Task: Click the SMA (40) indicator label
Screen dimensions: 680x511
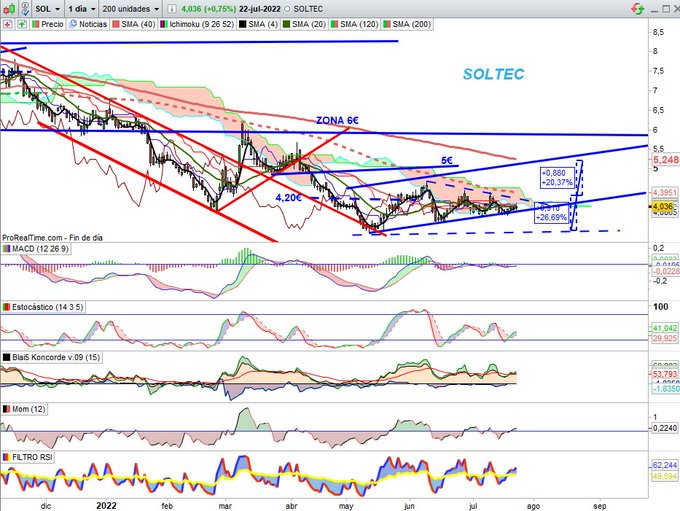Action: click(x=134, y=24)
